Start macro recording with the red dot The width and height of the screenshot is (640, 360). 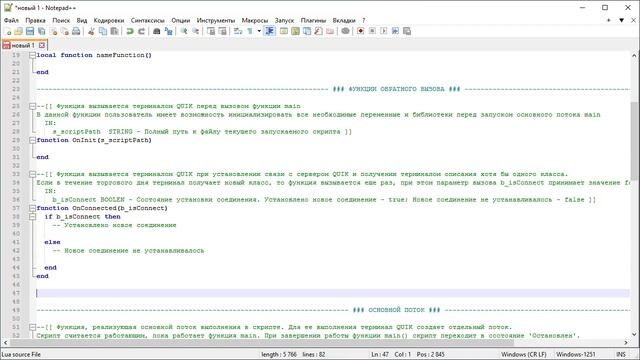(x=360, y=31)
